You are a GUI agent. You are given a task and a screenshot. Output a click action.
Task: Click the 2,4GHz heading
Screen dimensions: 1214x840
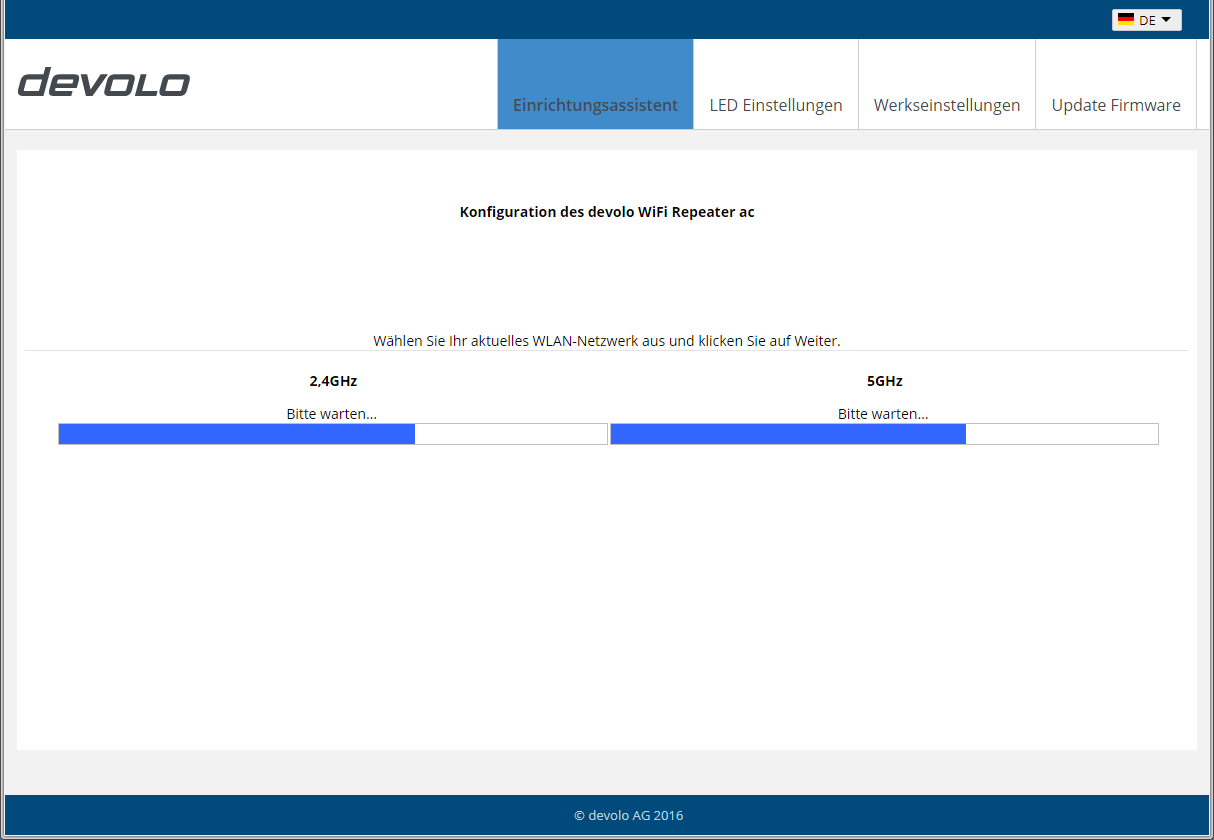[x=333, y=381]
